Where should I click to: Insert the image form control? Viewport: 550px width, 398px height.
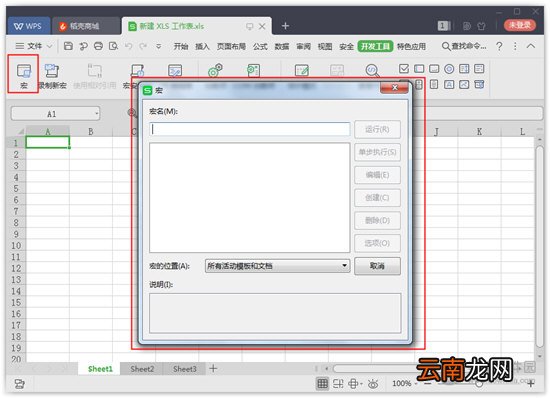[464, 84]
